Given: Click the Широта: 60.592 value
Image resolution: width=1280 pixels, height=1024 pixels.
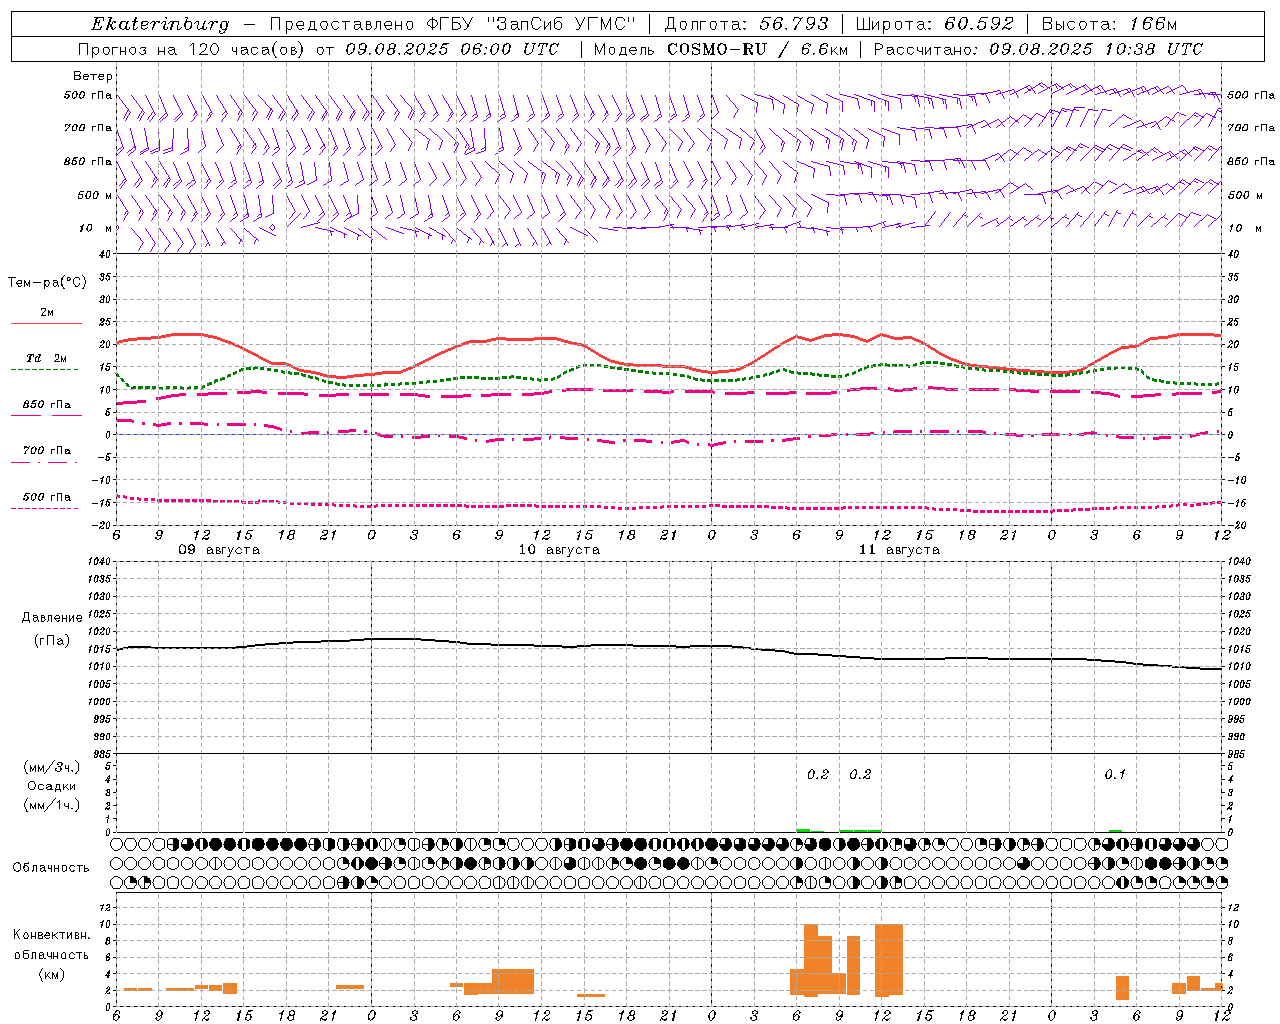Looking at the screenshot, I should [x=934, y=24].
